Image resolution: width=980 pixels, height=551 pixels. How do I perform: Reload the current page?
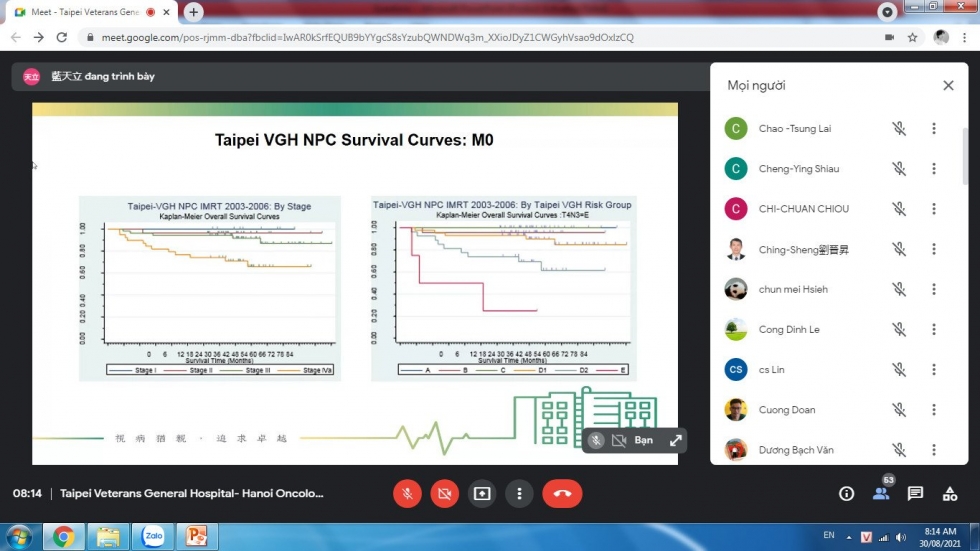[62, 37]
